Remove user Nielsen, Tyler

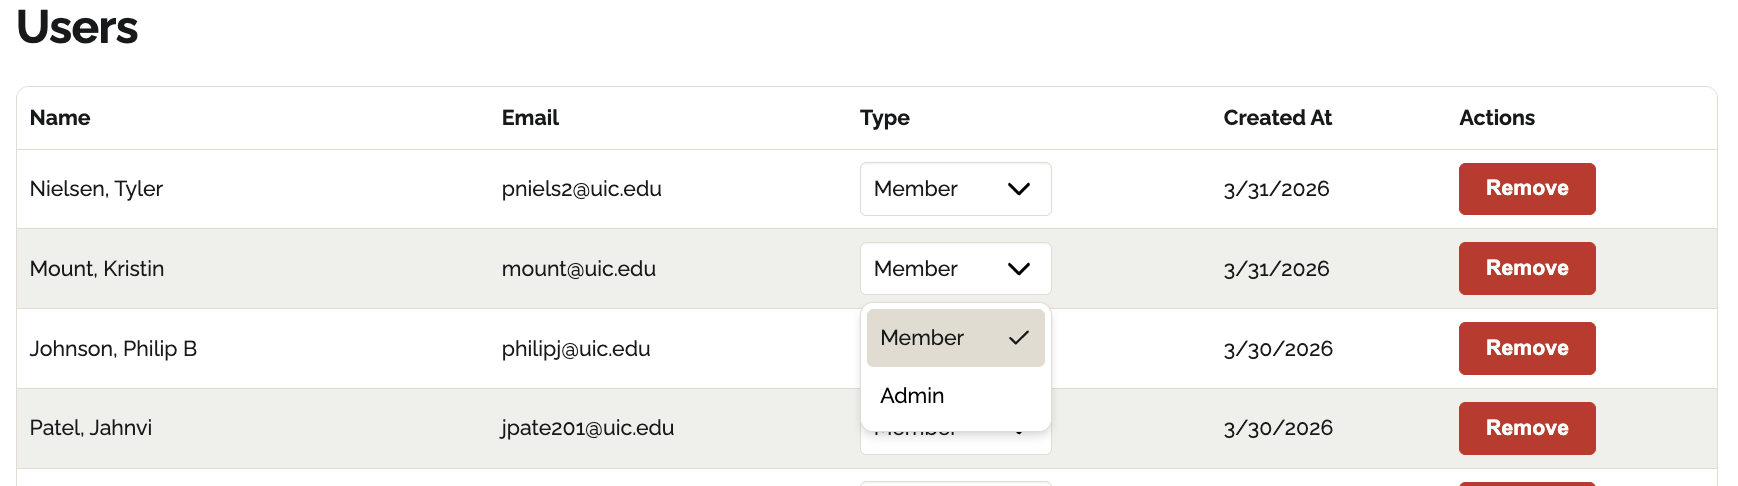1527,189
